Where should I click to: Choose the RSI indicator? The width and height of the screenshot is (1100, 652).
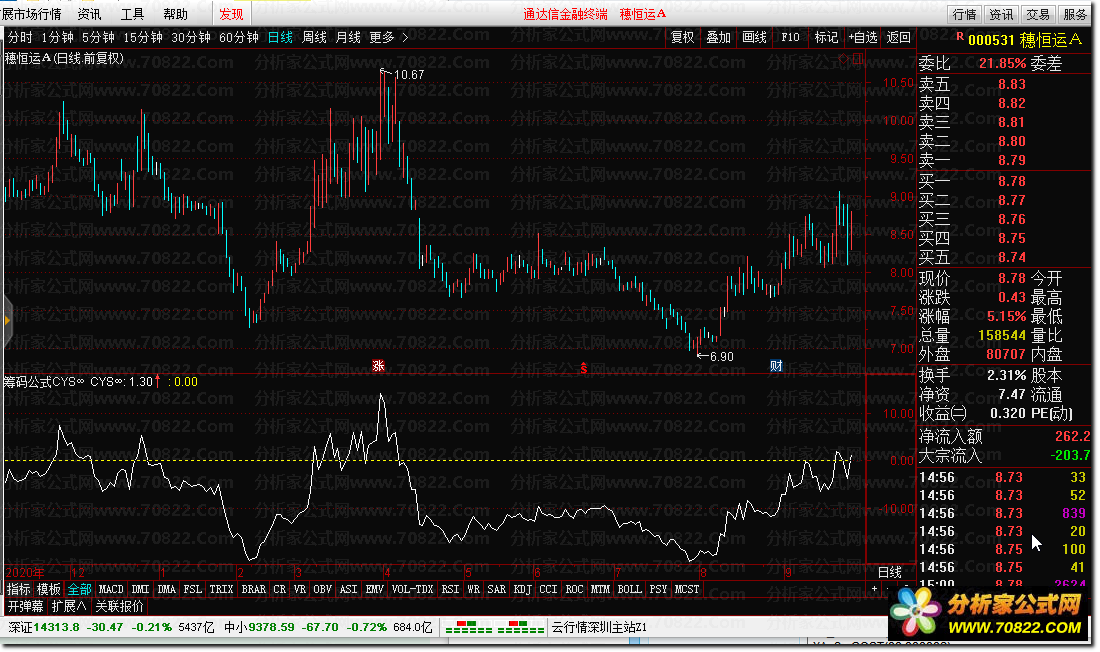click(x=450, y=589)
